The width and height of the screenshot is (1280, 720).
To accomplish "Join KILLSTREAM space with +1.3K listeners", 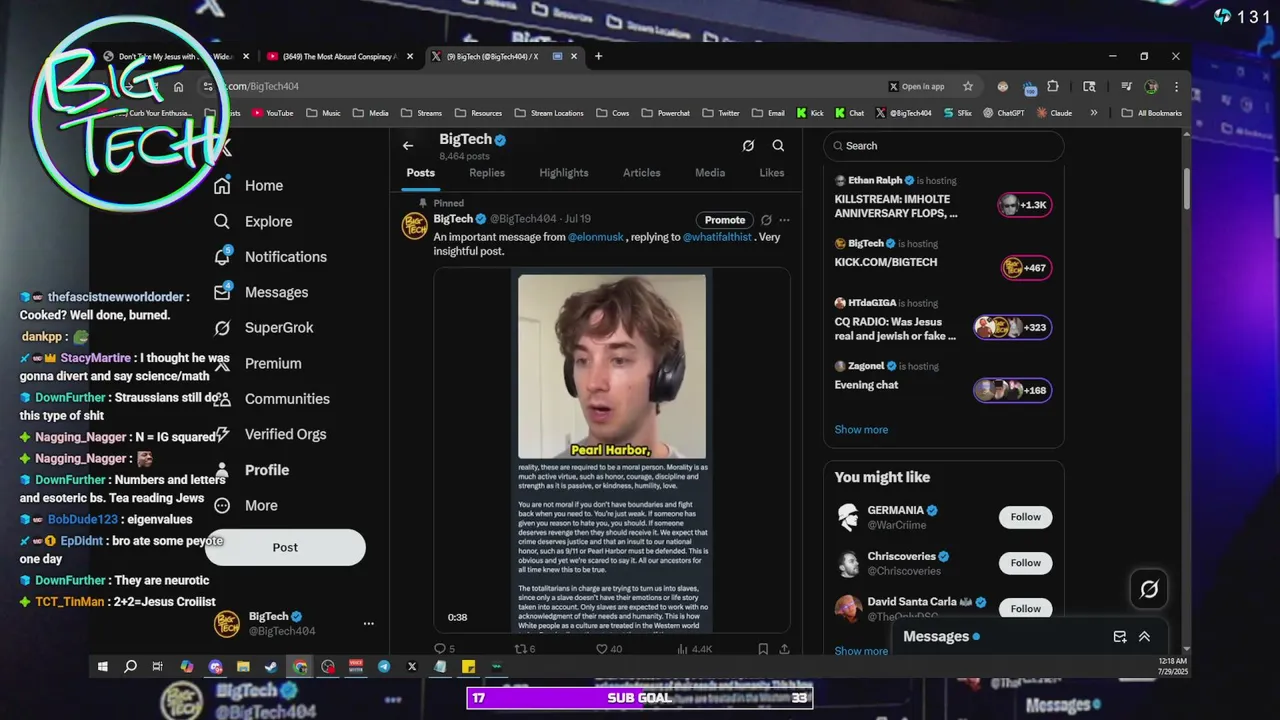I will [1024, 205].
